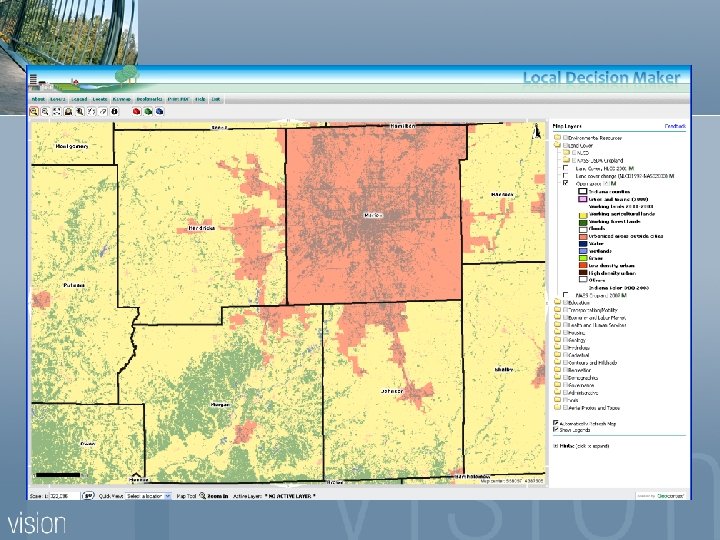This screenshot has height=540, width=720.
Task: Click the Feedback link
Action: tap(675, 126)
